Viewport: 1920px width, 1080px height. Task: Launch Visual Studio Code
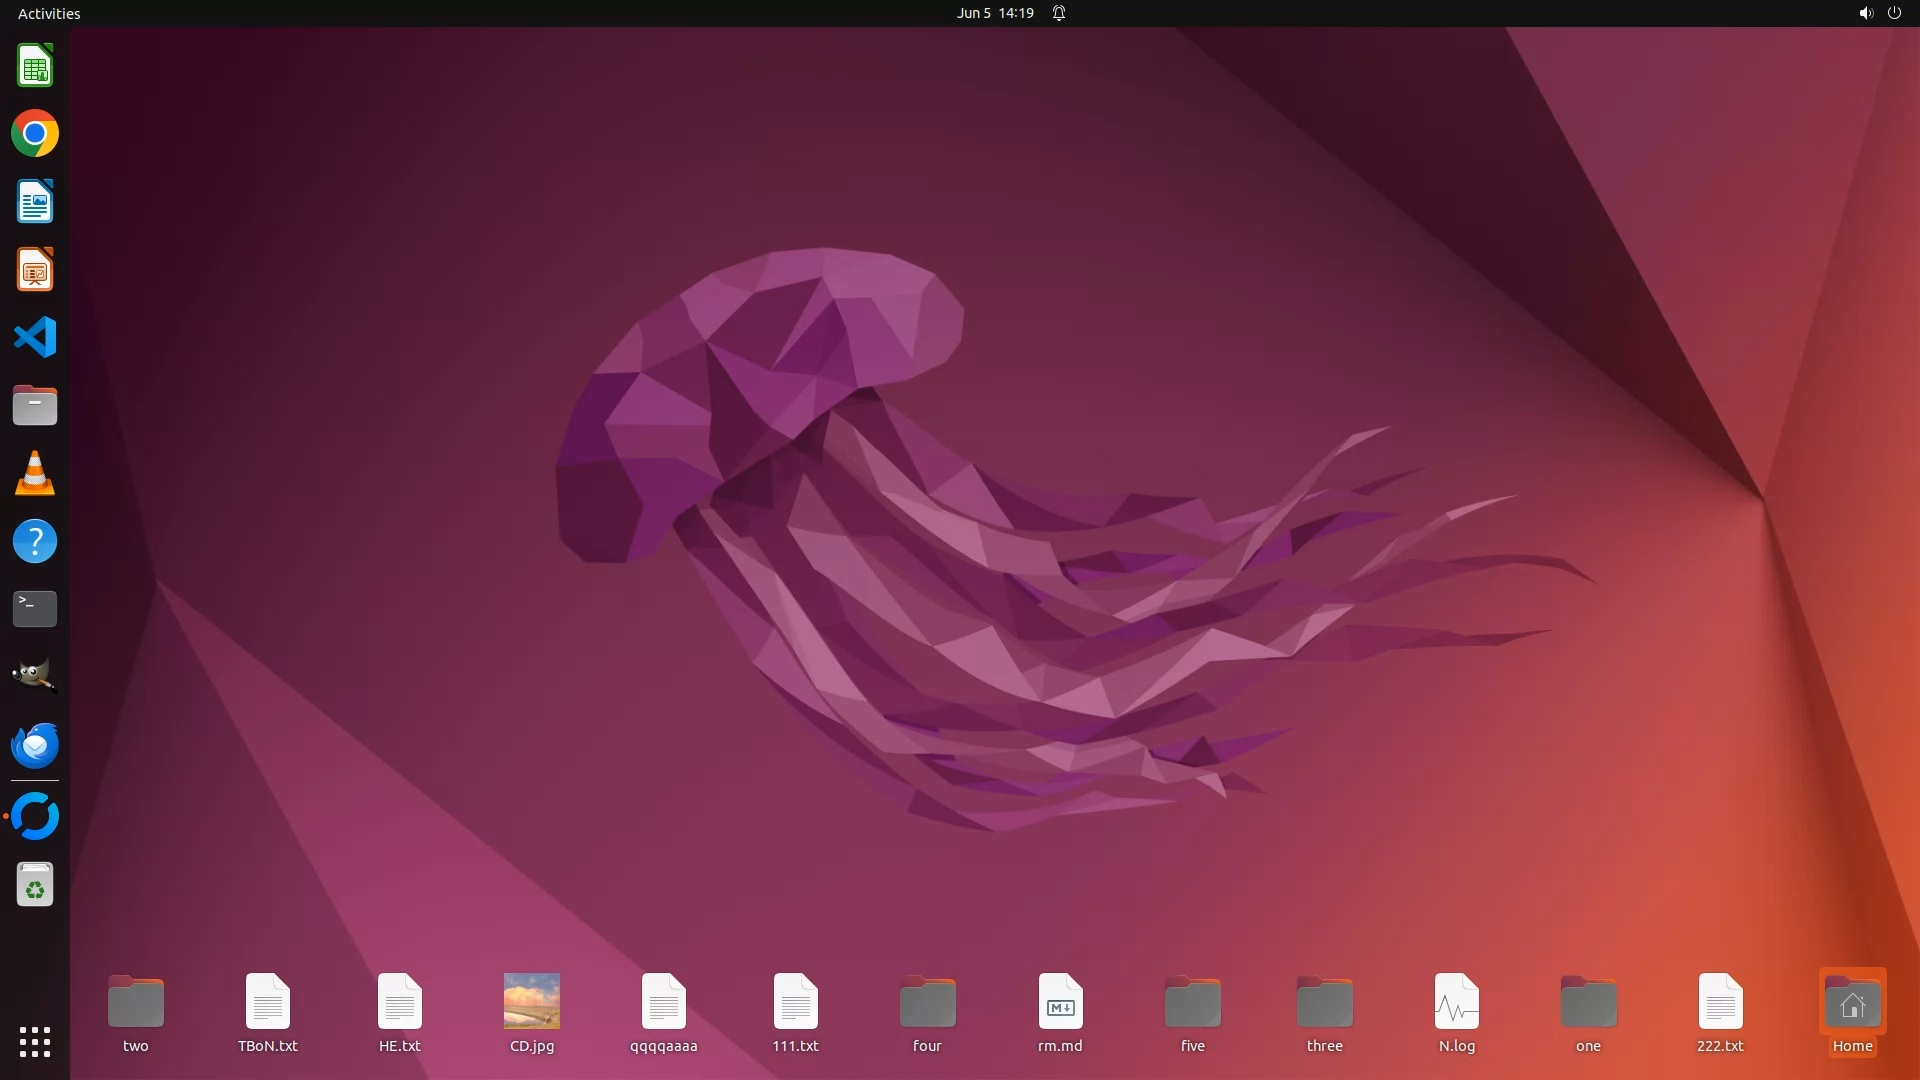35,337
